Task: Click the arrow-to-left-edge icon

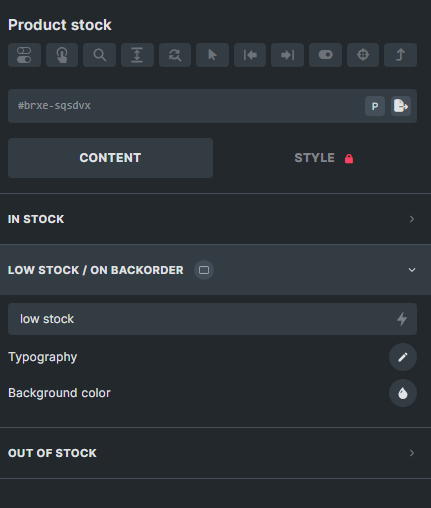Action: [x=250, y=55]
